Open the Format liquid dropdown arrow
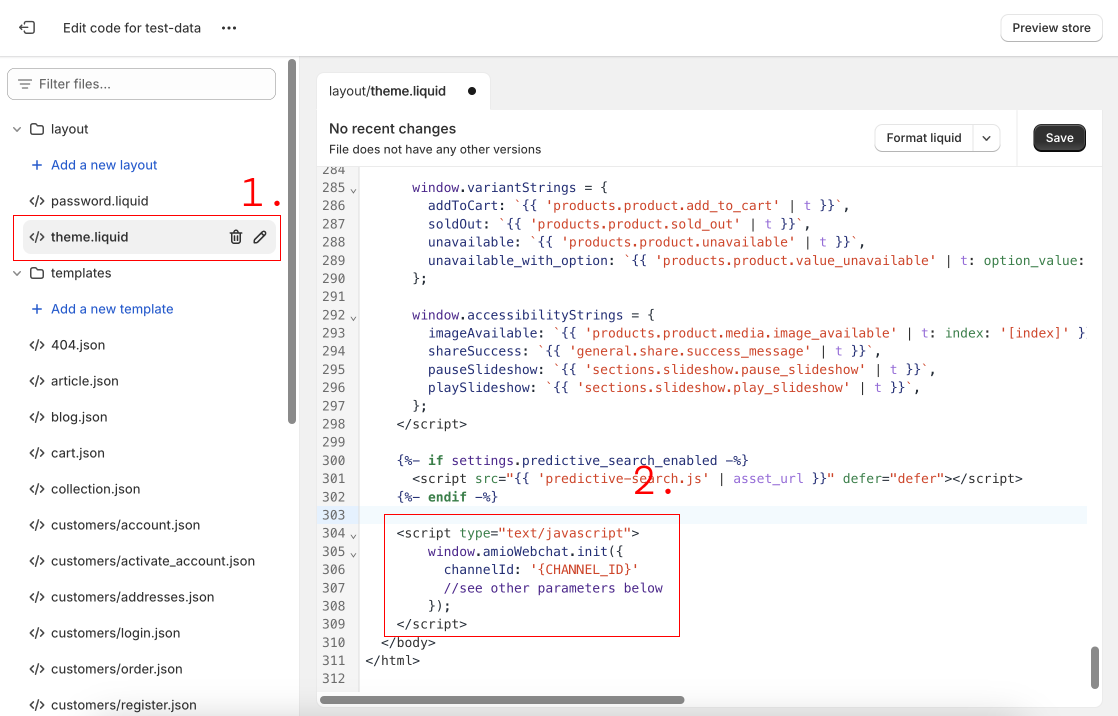1118x716 pixels. (987, 138)
